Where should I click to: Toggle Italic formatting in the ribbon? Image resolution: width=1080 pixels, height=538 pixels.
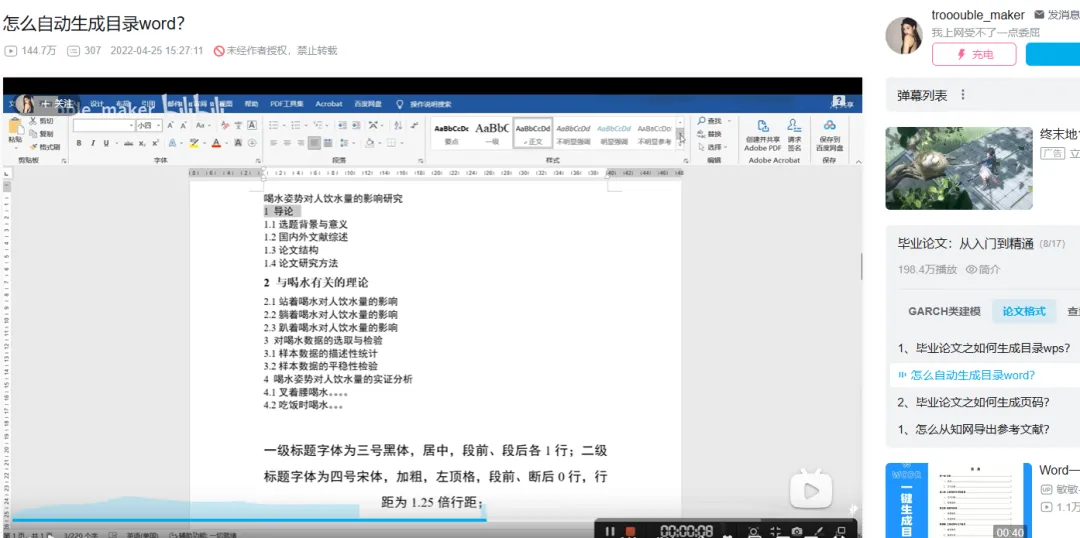(93, 143)
